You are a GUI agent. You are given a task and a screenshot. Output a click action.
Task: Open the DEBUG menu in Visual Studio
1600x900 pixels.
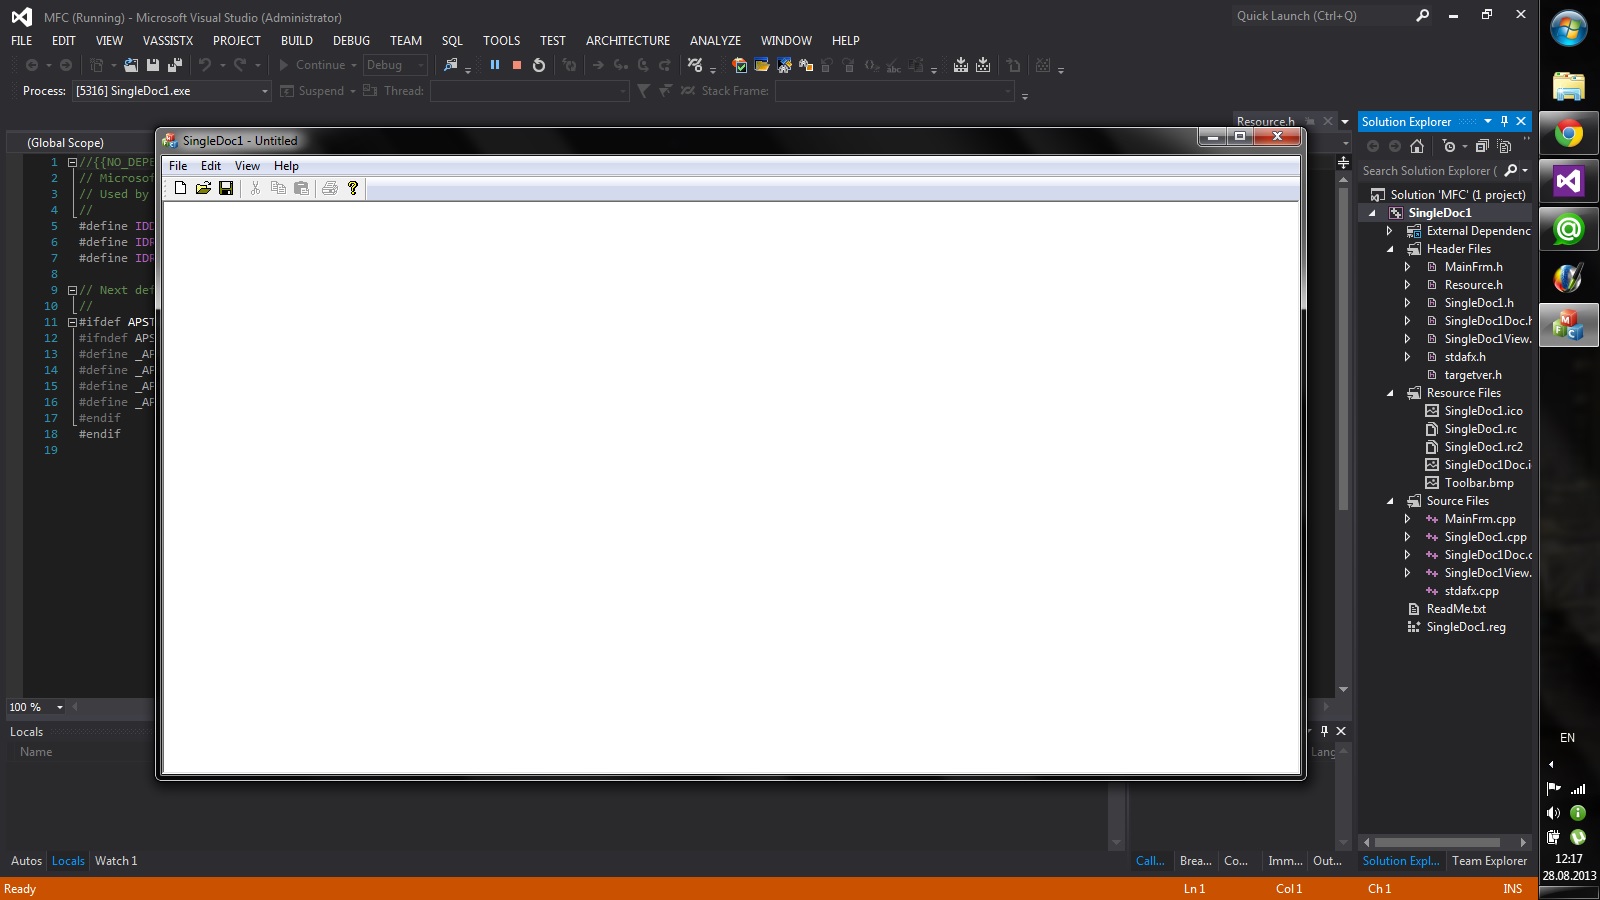[x=351, y=41]
